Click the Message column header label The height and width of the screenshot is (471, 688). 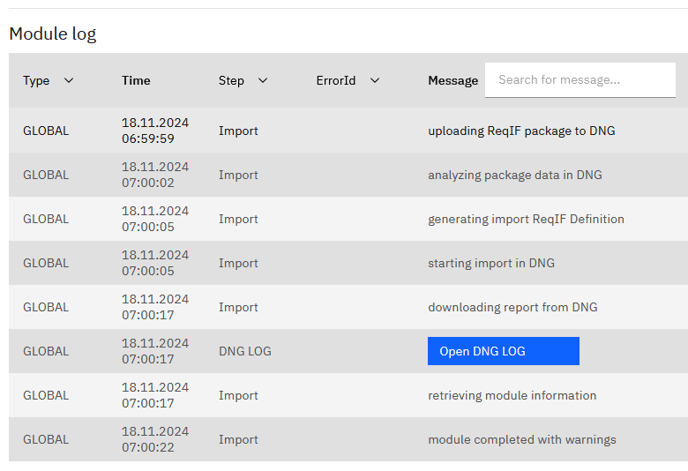[x=452, y=81]
